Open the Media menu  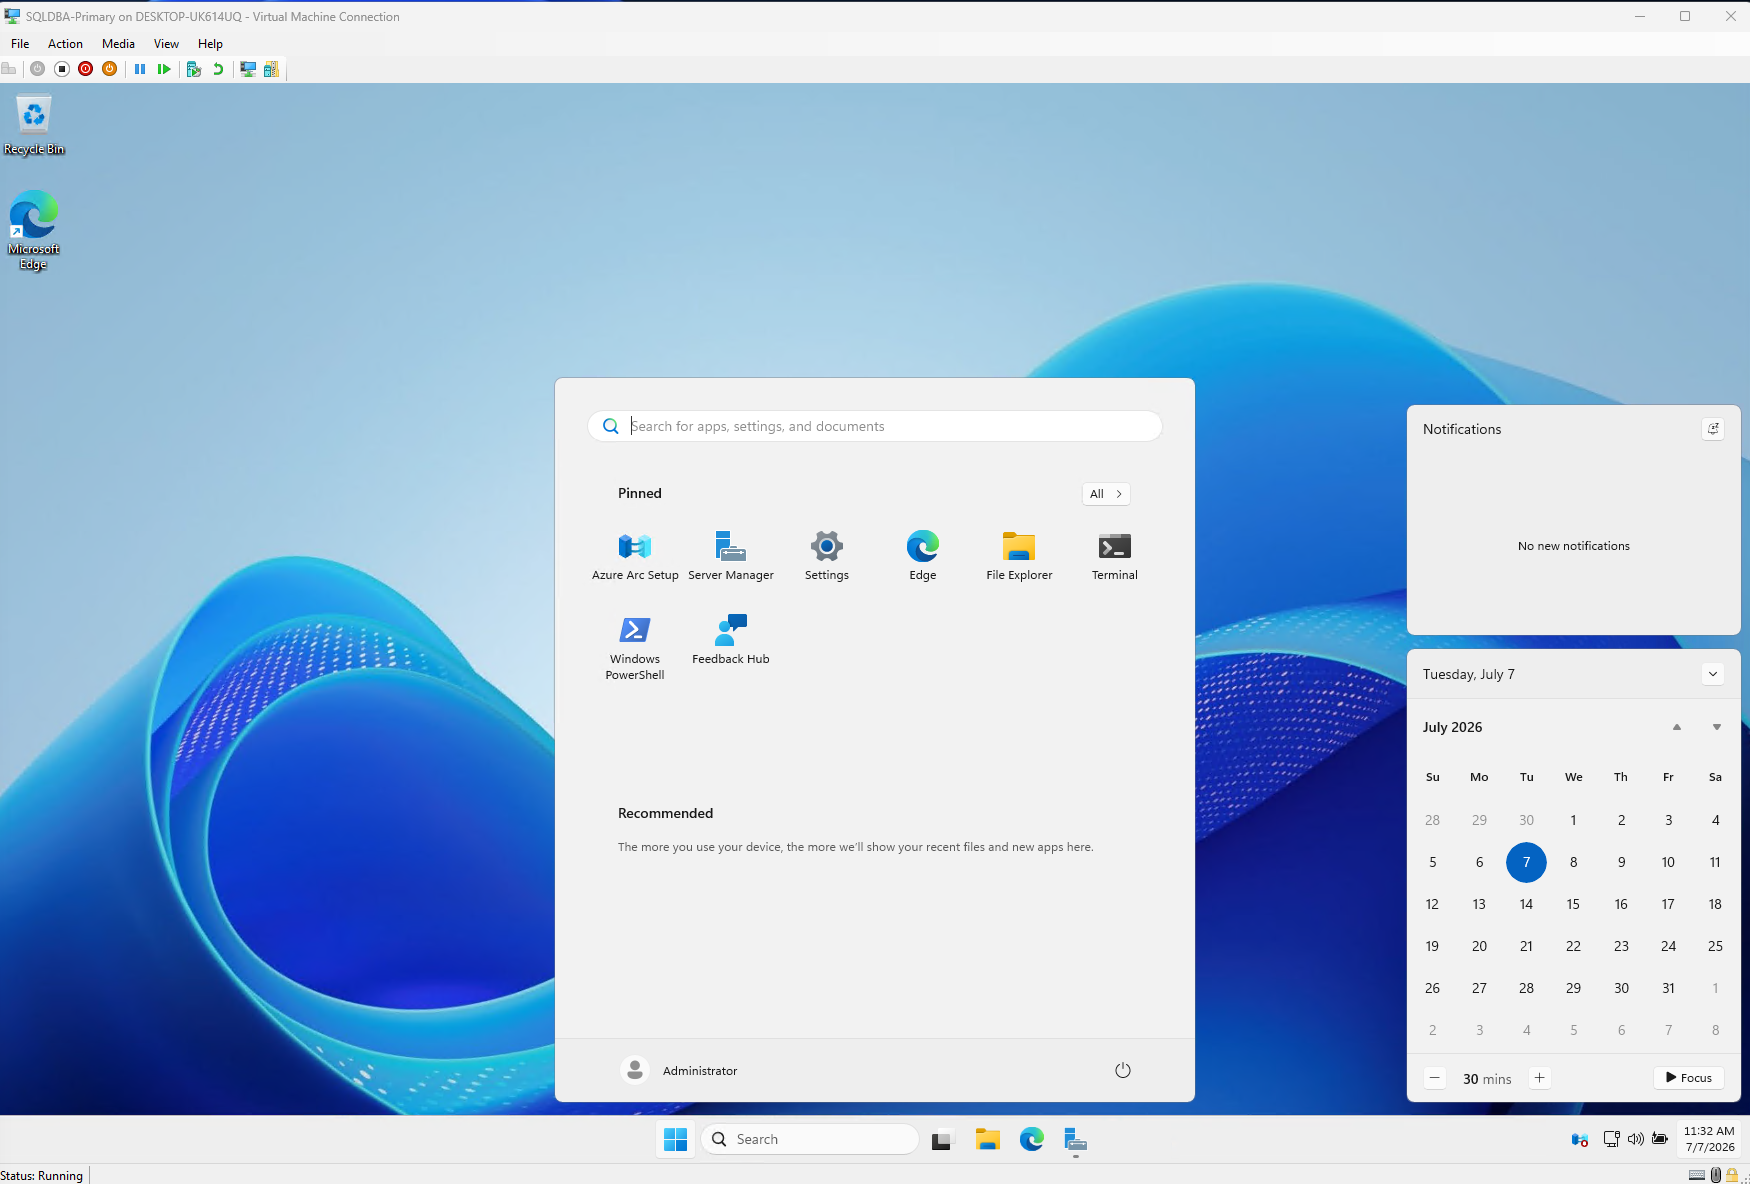coord(118,44)
